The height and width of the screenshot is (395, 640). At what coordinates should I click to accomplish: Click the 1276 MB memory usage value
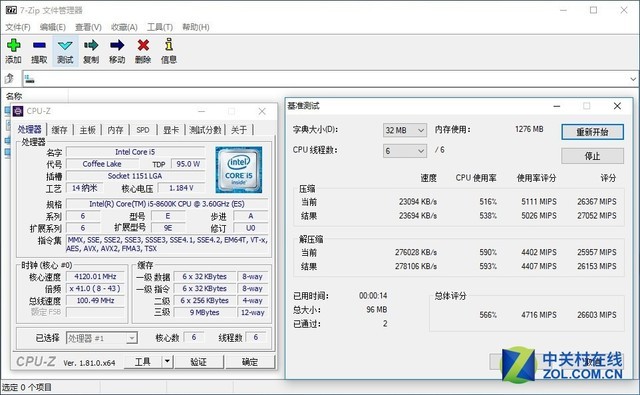pyautogui.click(x=529, y=129)
